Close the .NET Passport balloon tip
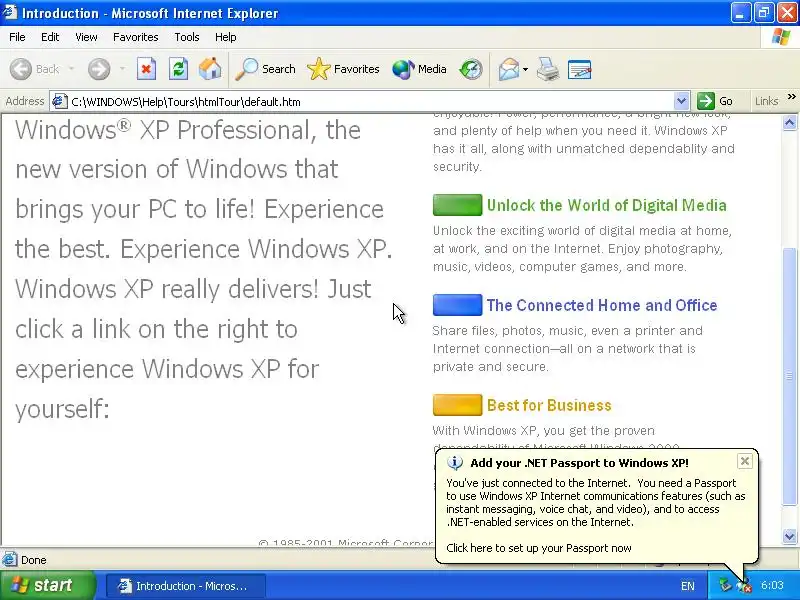 click(x=744, y=461)
